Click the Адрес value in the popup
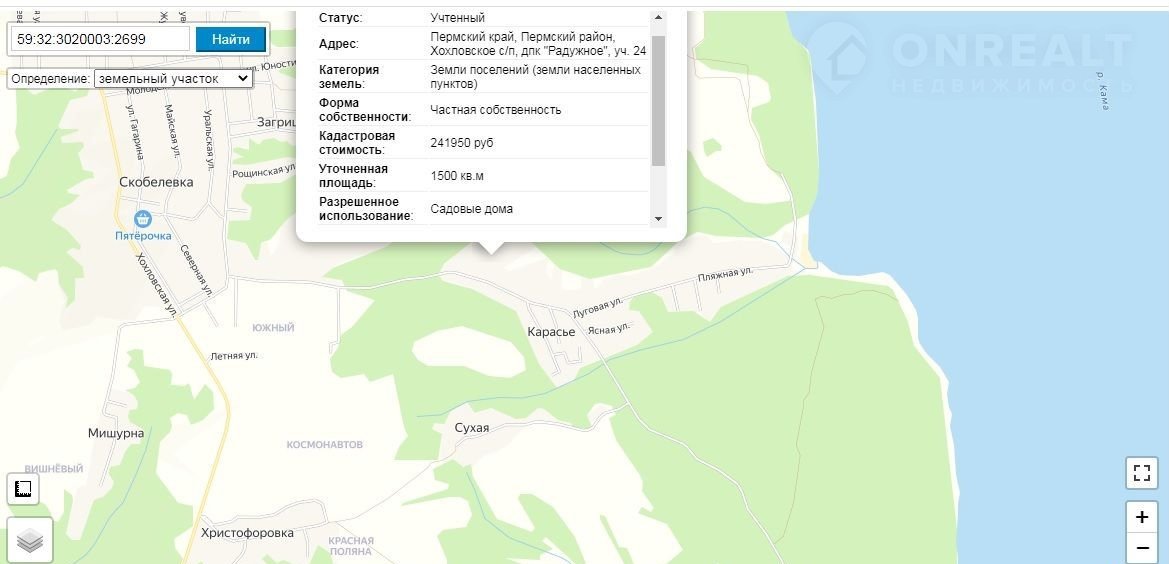This screenshot has width=1169, height=564. (x=537, y=43)
